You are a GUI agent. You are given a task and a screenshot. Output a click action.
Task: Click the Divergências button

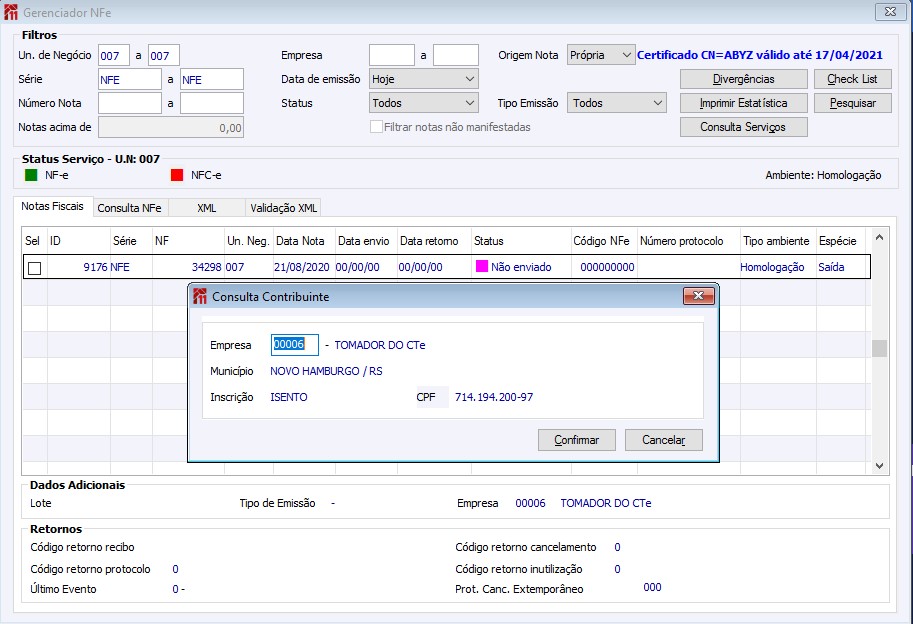(744, 79)
